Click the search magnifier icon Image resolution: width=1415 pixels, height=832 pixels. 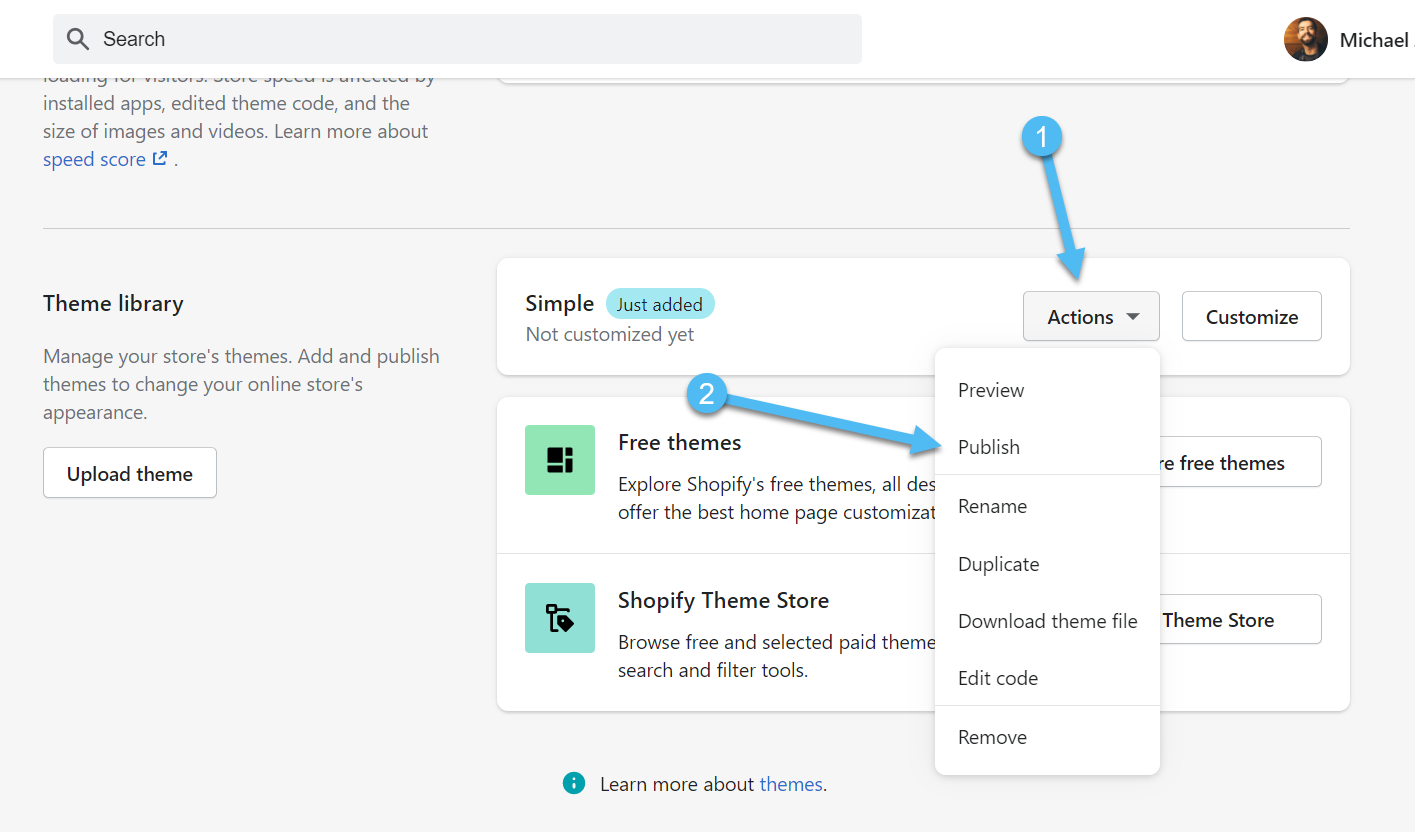[78, 39]
